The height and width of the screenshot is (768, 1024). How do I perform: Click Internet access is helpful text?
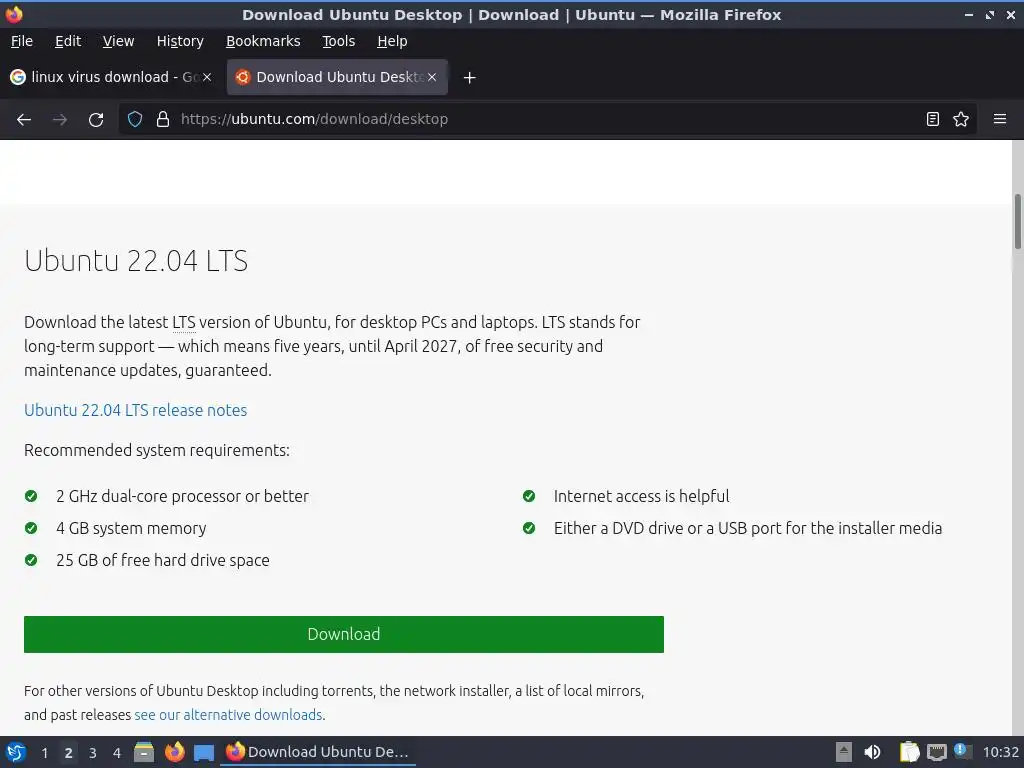tap(641, 496)
